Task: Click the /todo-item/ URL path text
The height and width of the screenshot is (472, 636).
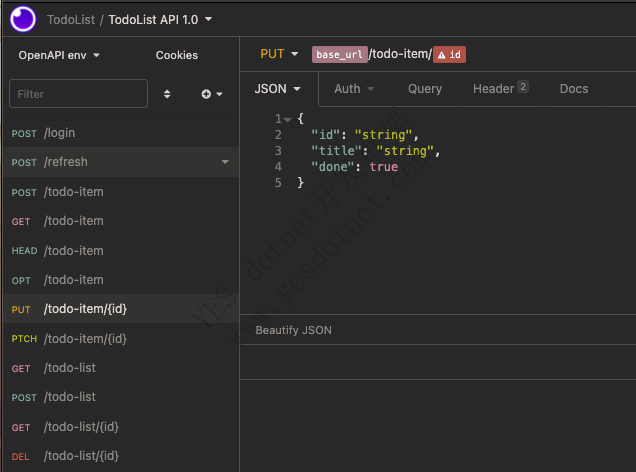Action: tap(400, 54)
